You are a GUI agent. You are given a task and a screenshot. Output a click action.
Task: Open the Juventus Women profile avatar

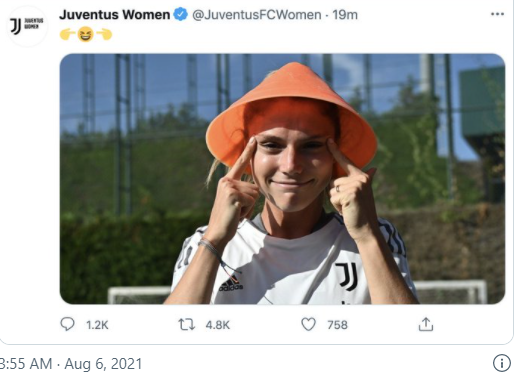coord(27,26)
